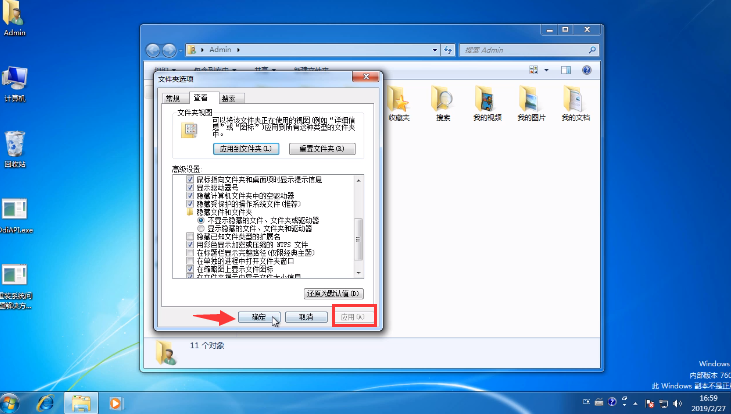Open Explorer help via the blue question mark

pos(587,70)
